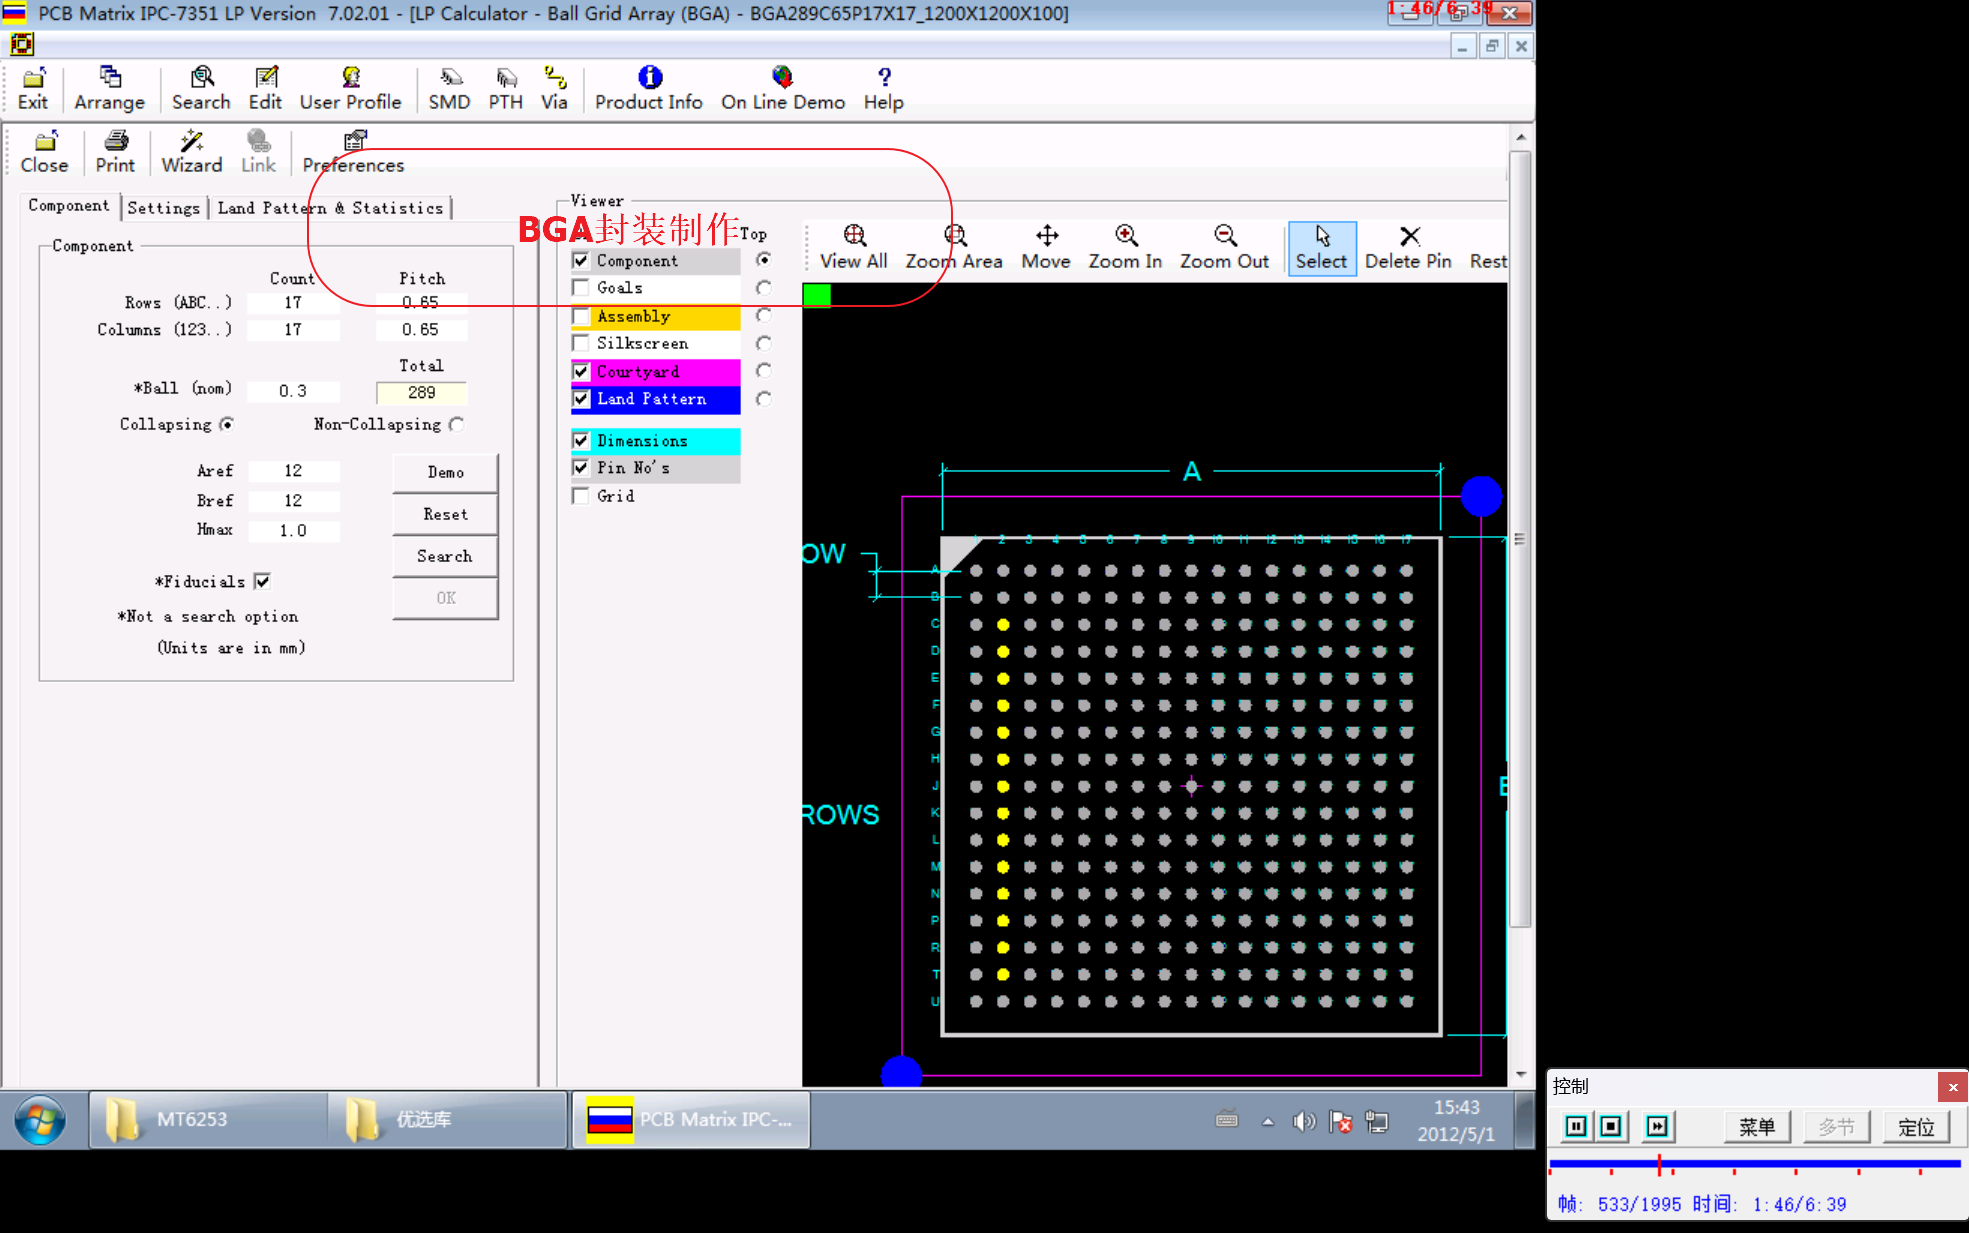This screenshot has width=1969, height=1233.
Task: Toggle the Fiducials checkbox
Action: click(x=262, y=581)
